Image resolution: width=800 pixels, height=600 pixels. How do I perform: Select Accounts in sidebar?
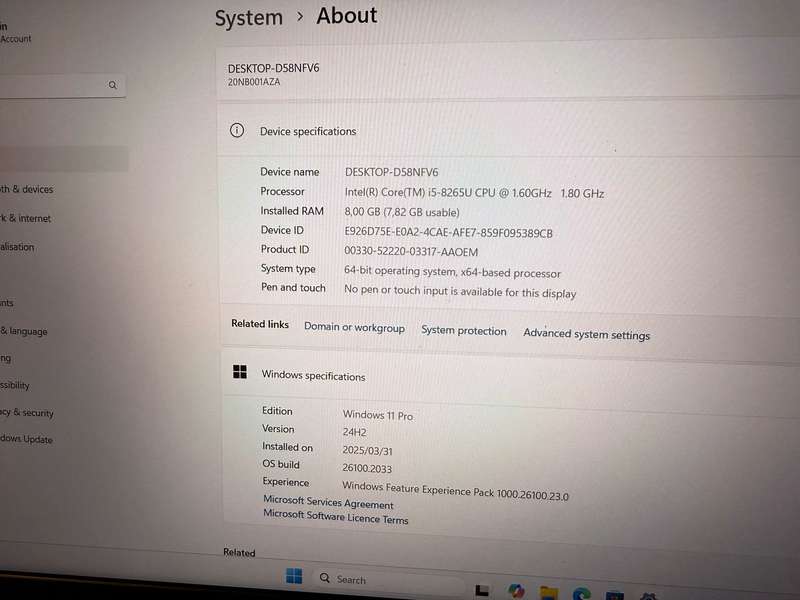point(7,303)
